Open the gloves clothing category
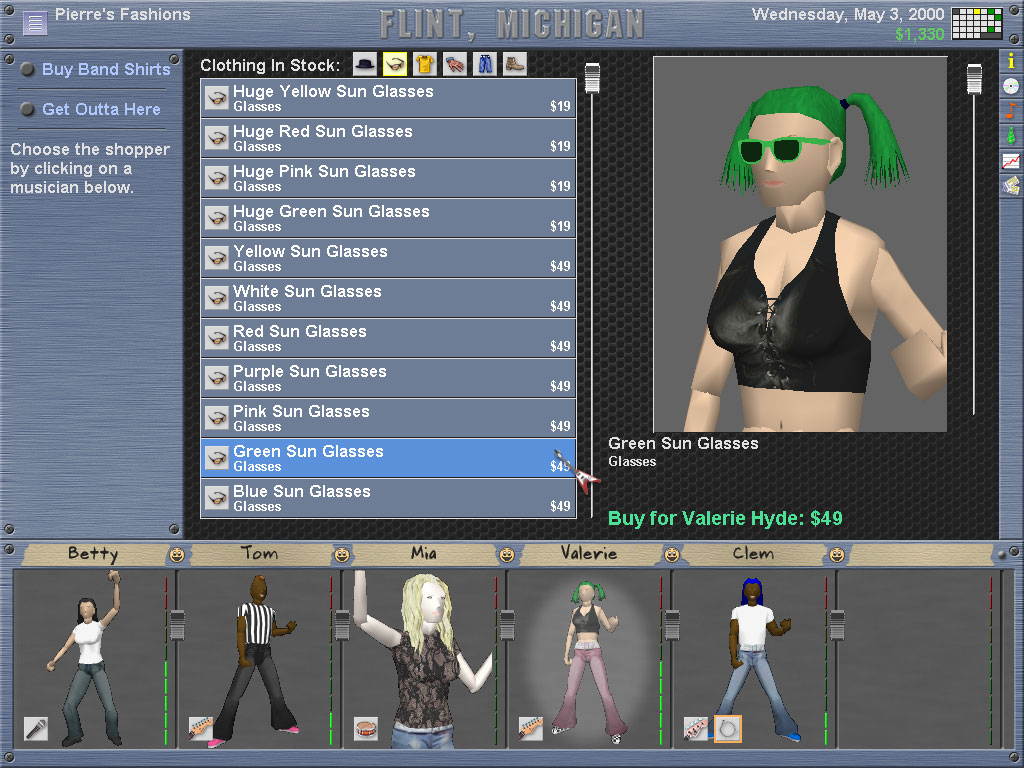 pos(455,65)
